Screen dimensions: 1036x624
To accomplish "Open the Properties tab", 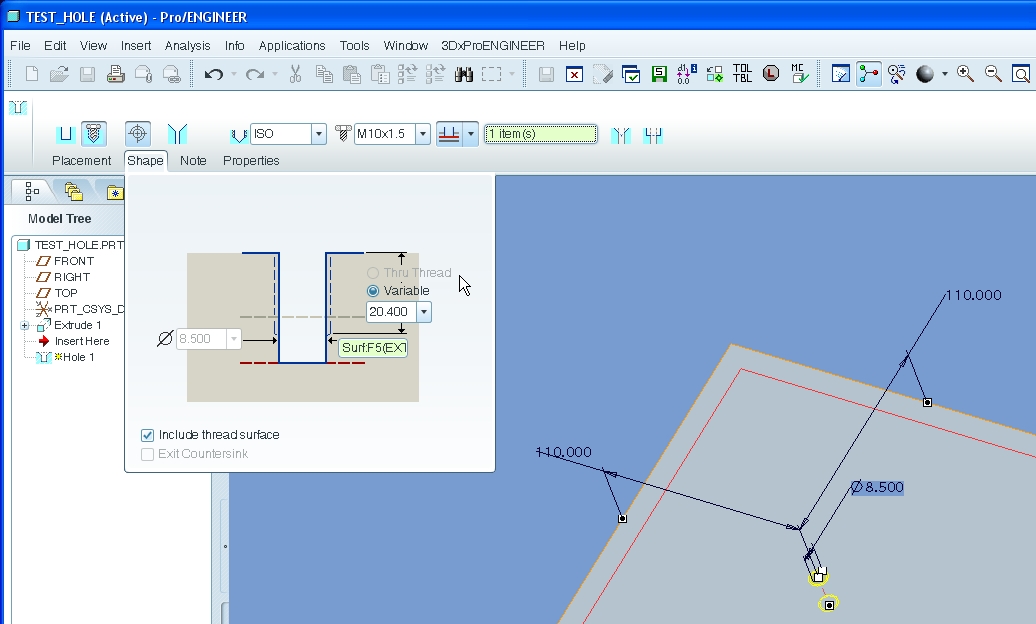I will (x=251, y=161).
